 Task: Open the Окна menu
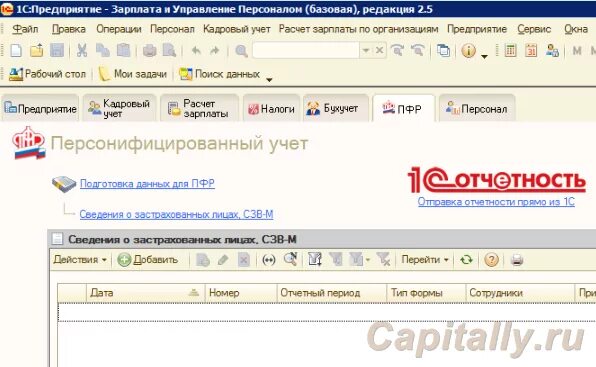point(575,29)
